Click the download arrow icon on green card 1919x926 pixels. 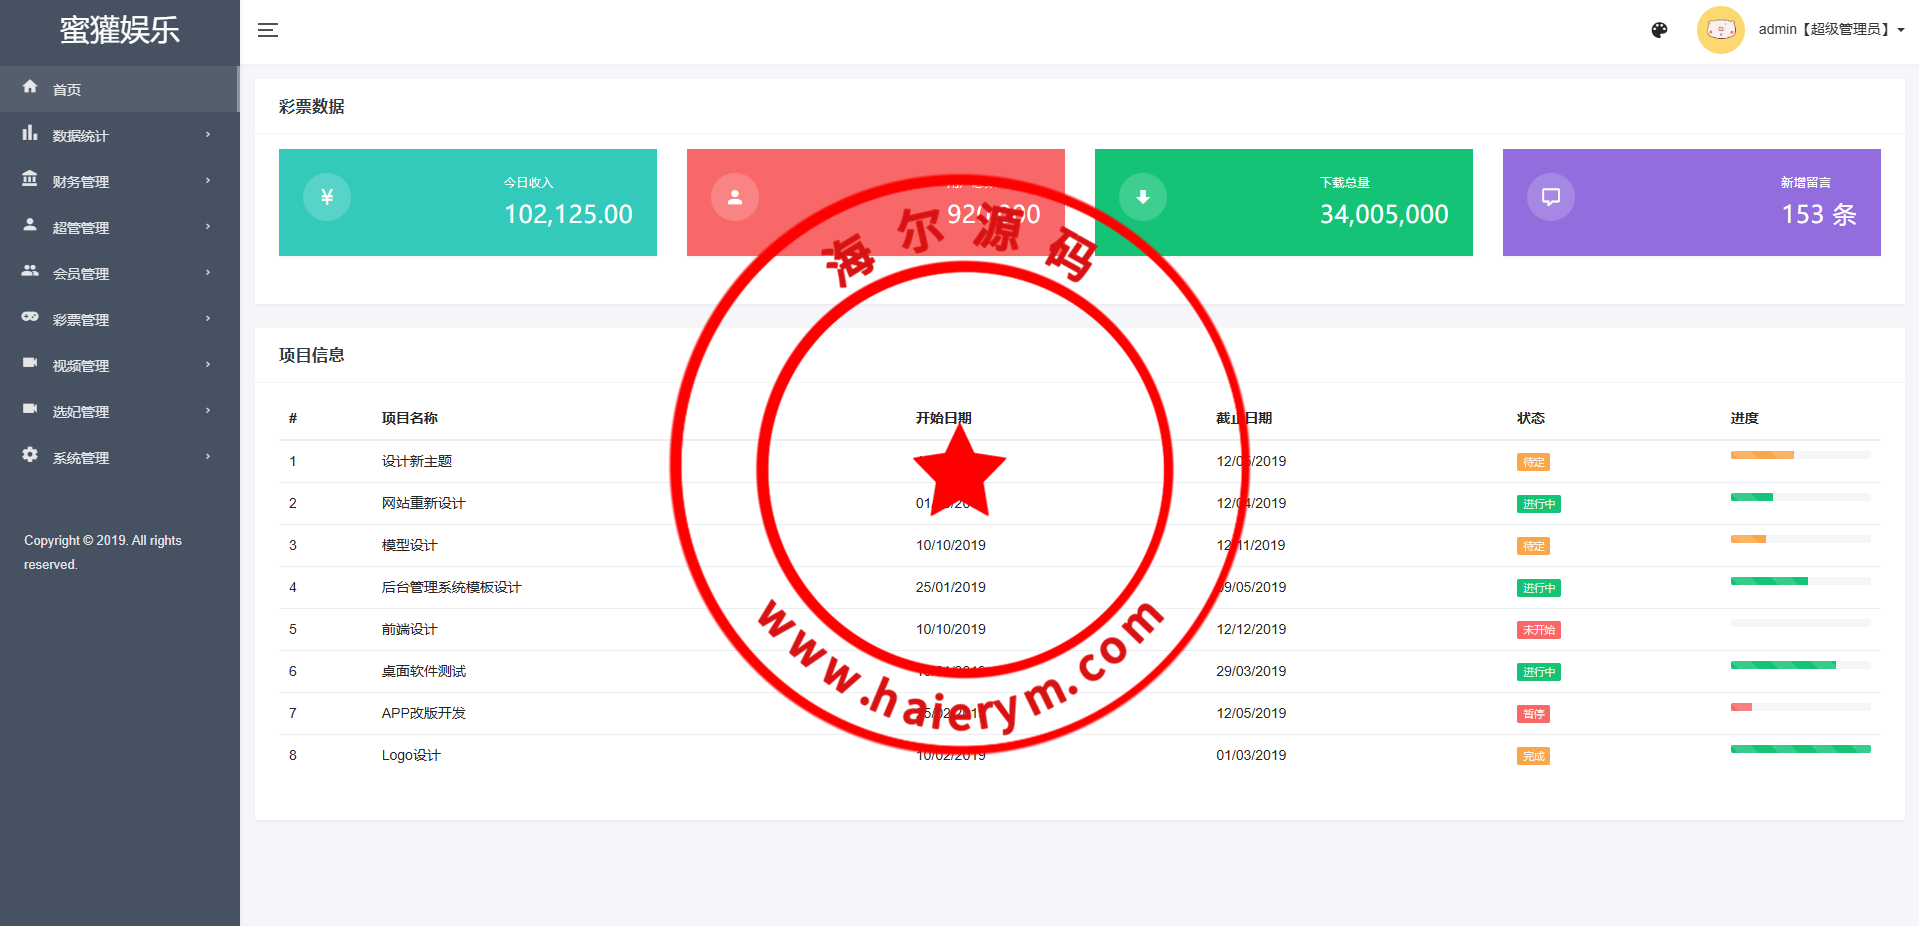point(1142,197)
